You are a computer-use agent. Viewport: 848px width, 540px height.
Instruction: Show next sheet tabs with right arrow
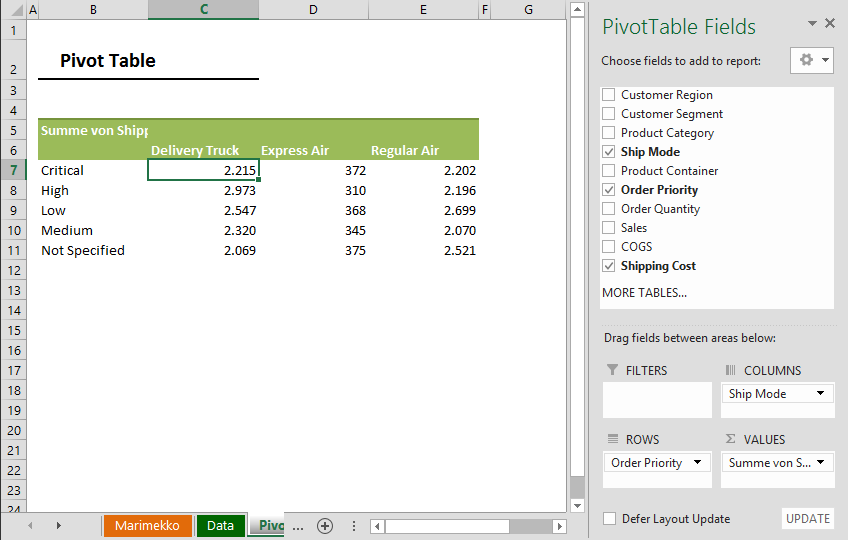(x=58, y=525)
